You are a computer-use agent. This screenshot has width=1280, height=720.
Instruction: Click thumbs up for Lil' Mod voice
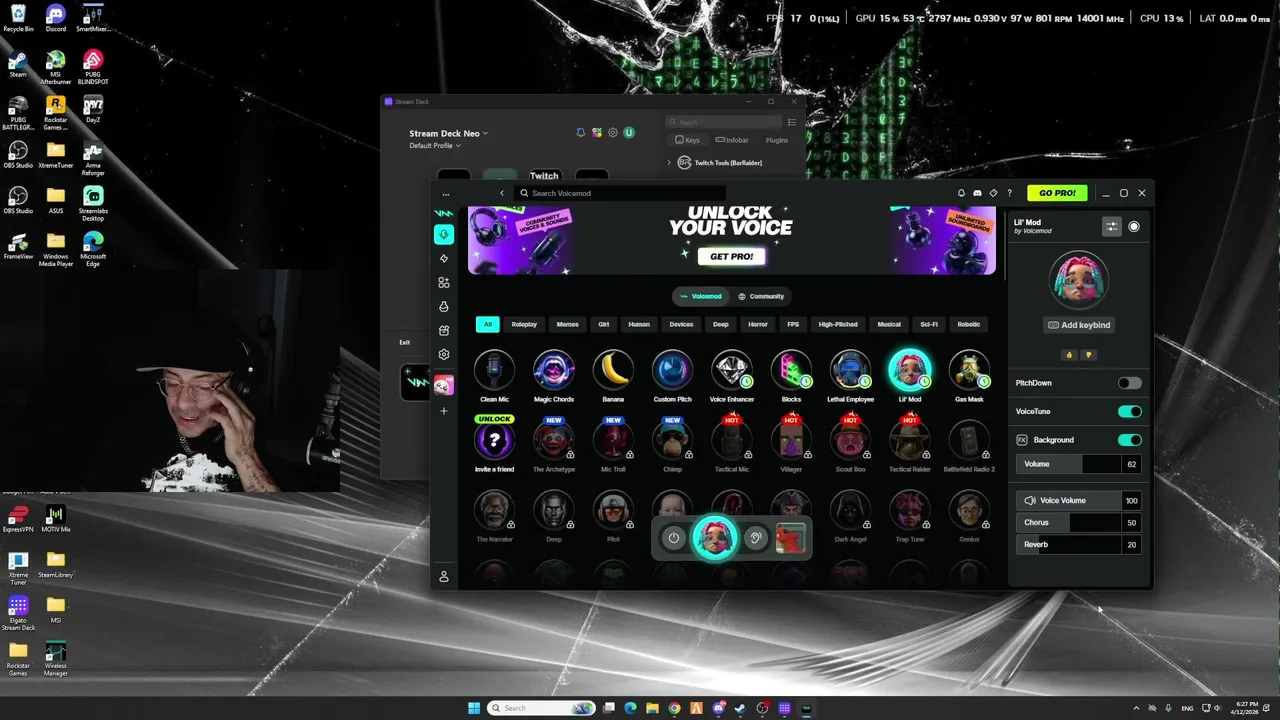pyautogui.click(x=1069, y=355)
